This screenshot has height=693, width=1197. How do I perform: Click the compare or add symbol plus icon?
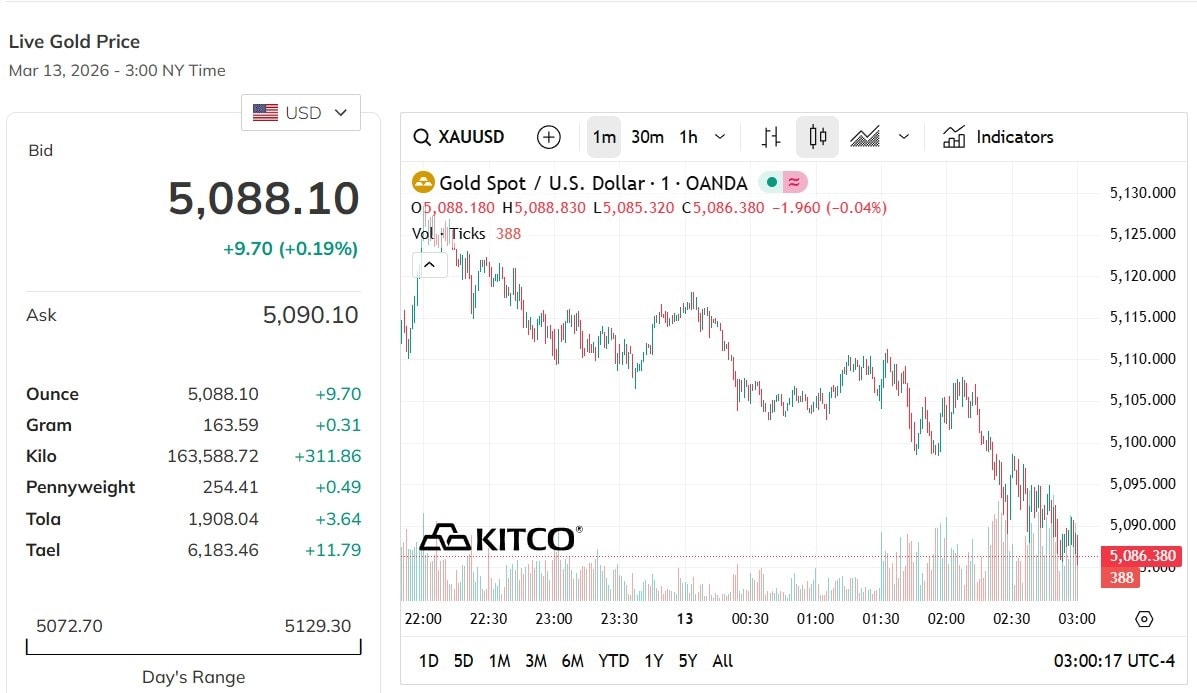coord(549,137)
